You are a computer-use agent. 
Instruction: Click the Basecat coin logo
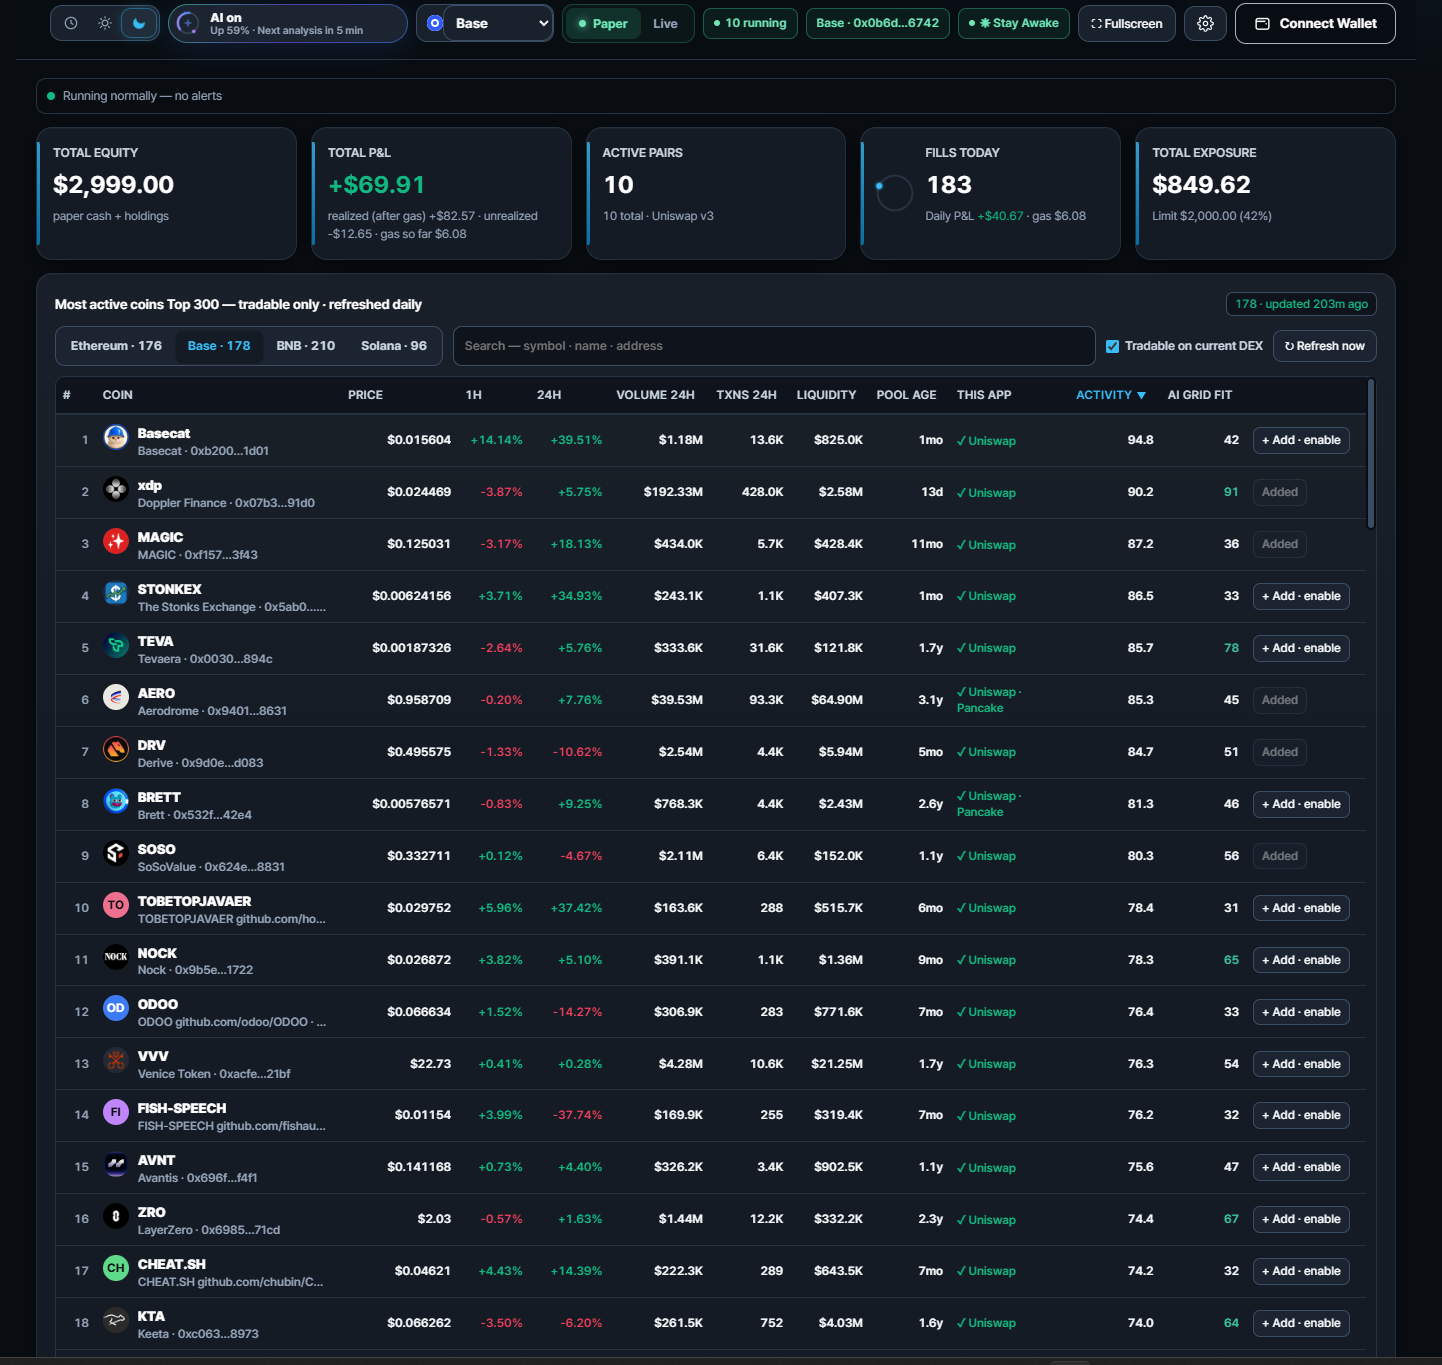[x=116, y=437]
